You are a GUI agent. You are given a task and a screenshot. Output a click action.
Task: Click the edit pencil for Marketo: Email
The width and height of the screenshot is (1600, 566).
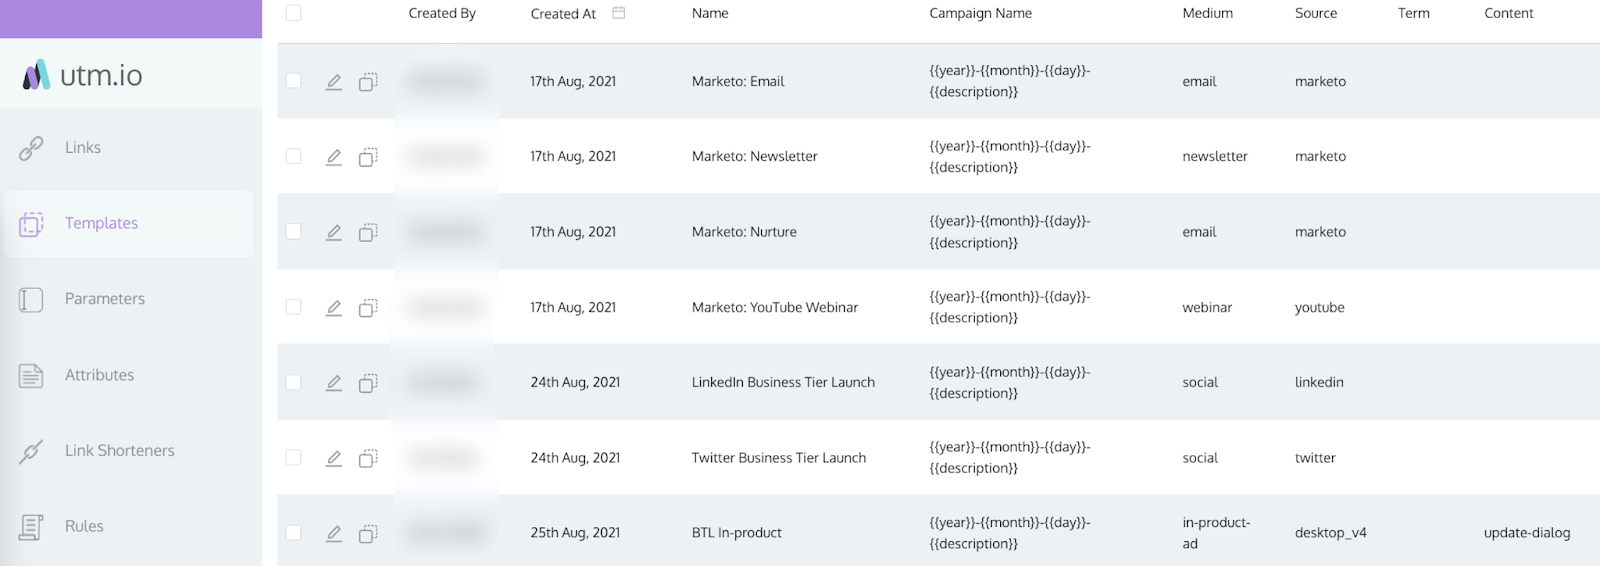pyautogui.click(x=334, y=82)
